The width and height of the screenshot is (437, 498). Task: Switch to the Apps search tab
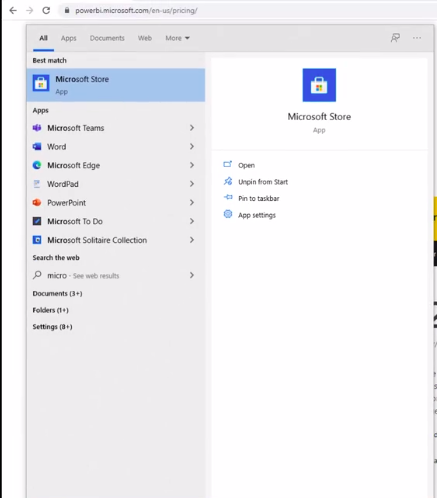(69, 38)
